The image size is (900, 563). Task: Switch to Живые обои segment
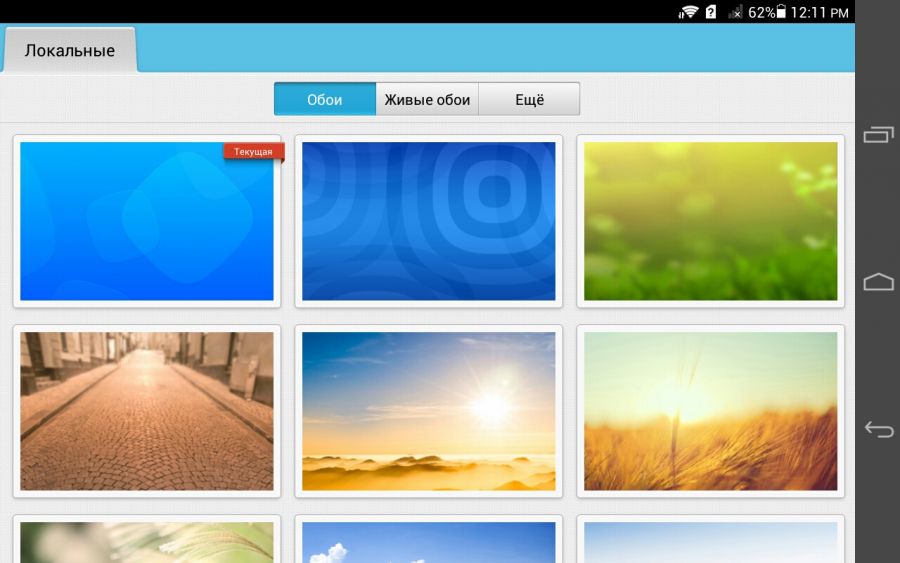point(427,99)
